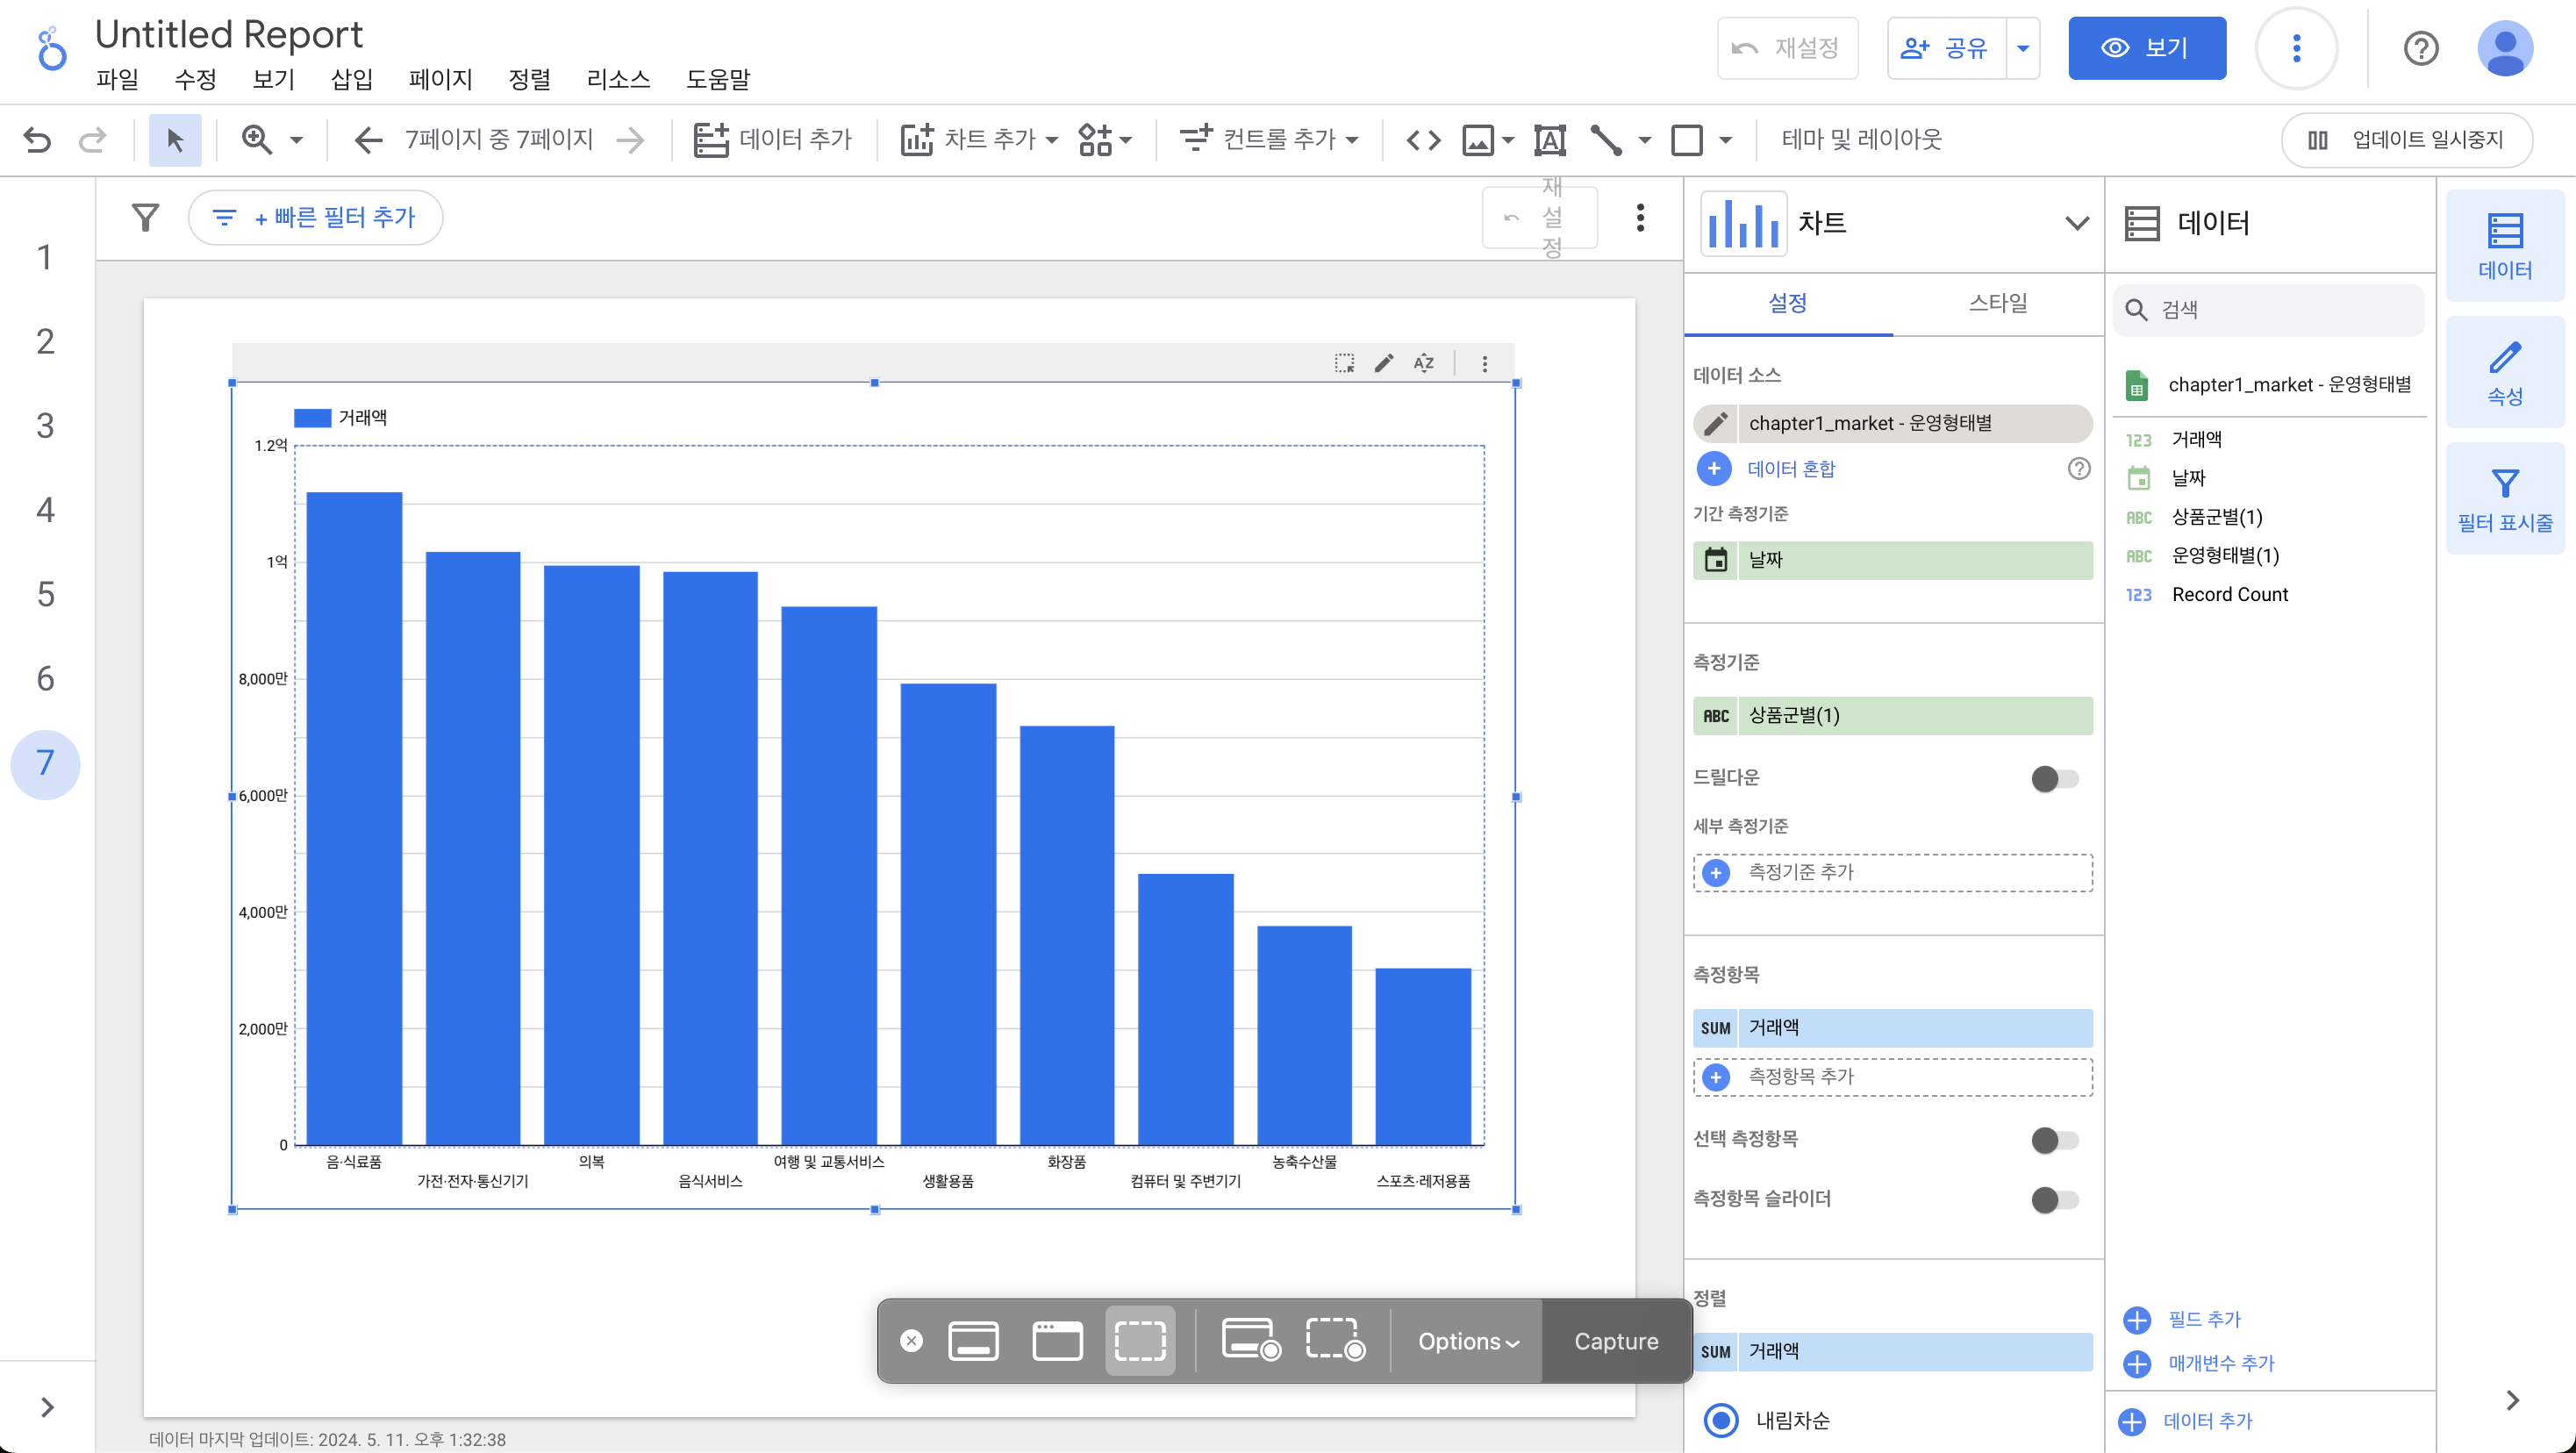The image size is (2576, 1453).
Task: Open the 삽입 menu
Action: 351,79
